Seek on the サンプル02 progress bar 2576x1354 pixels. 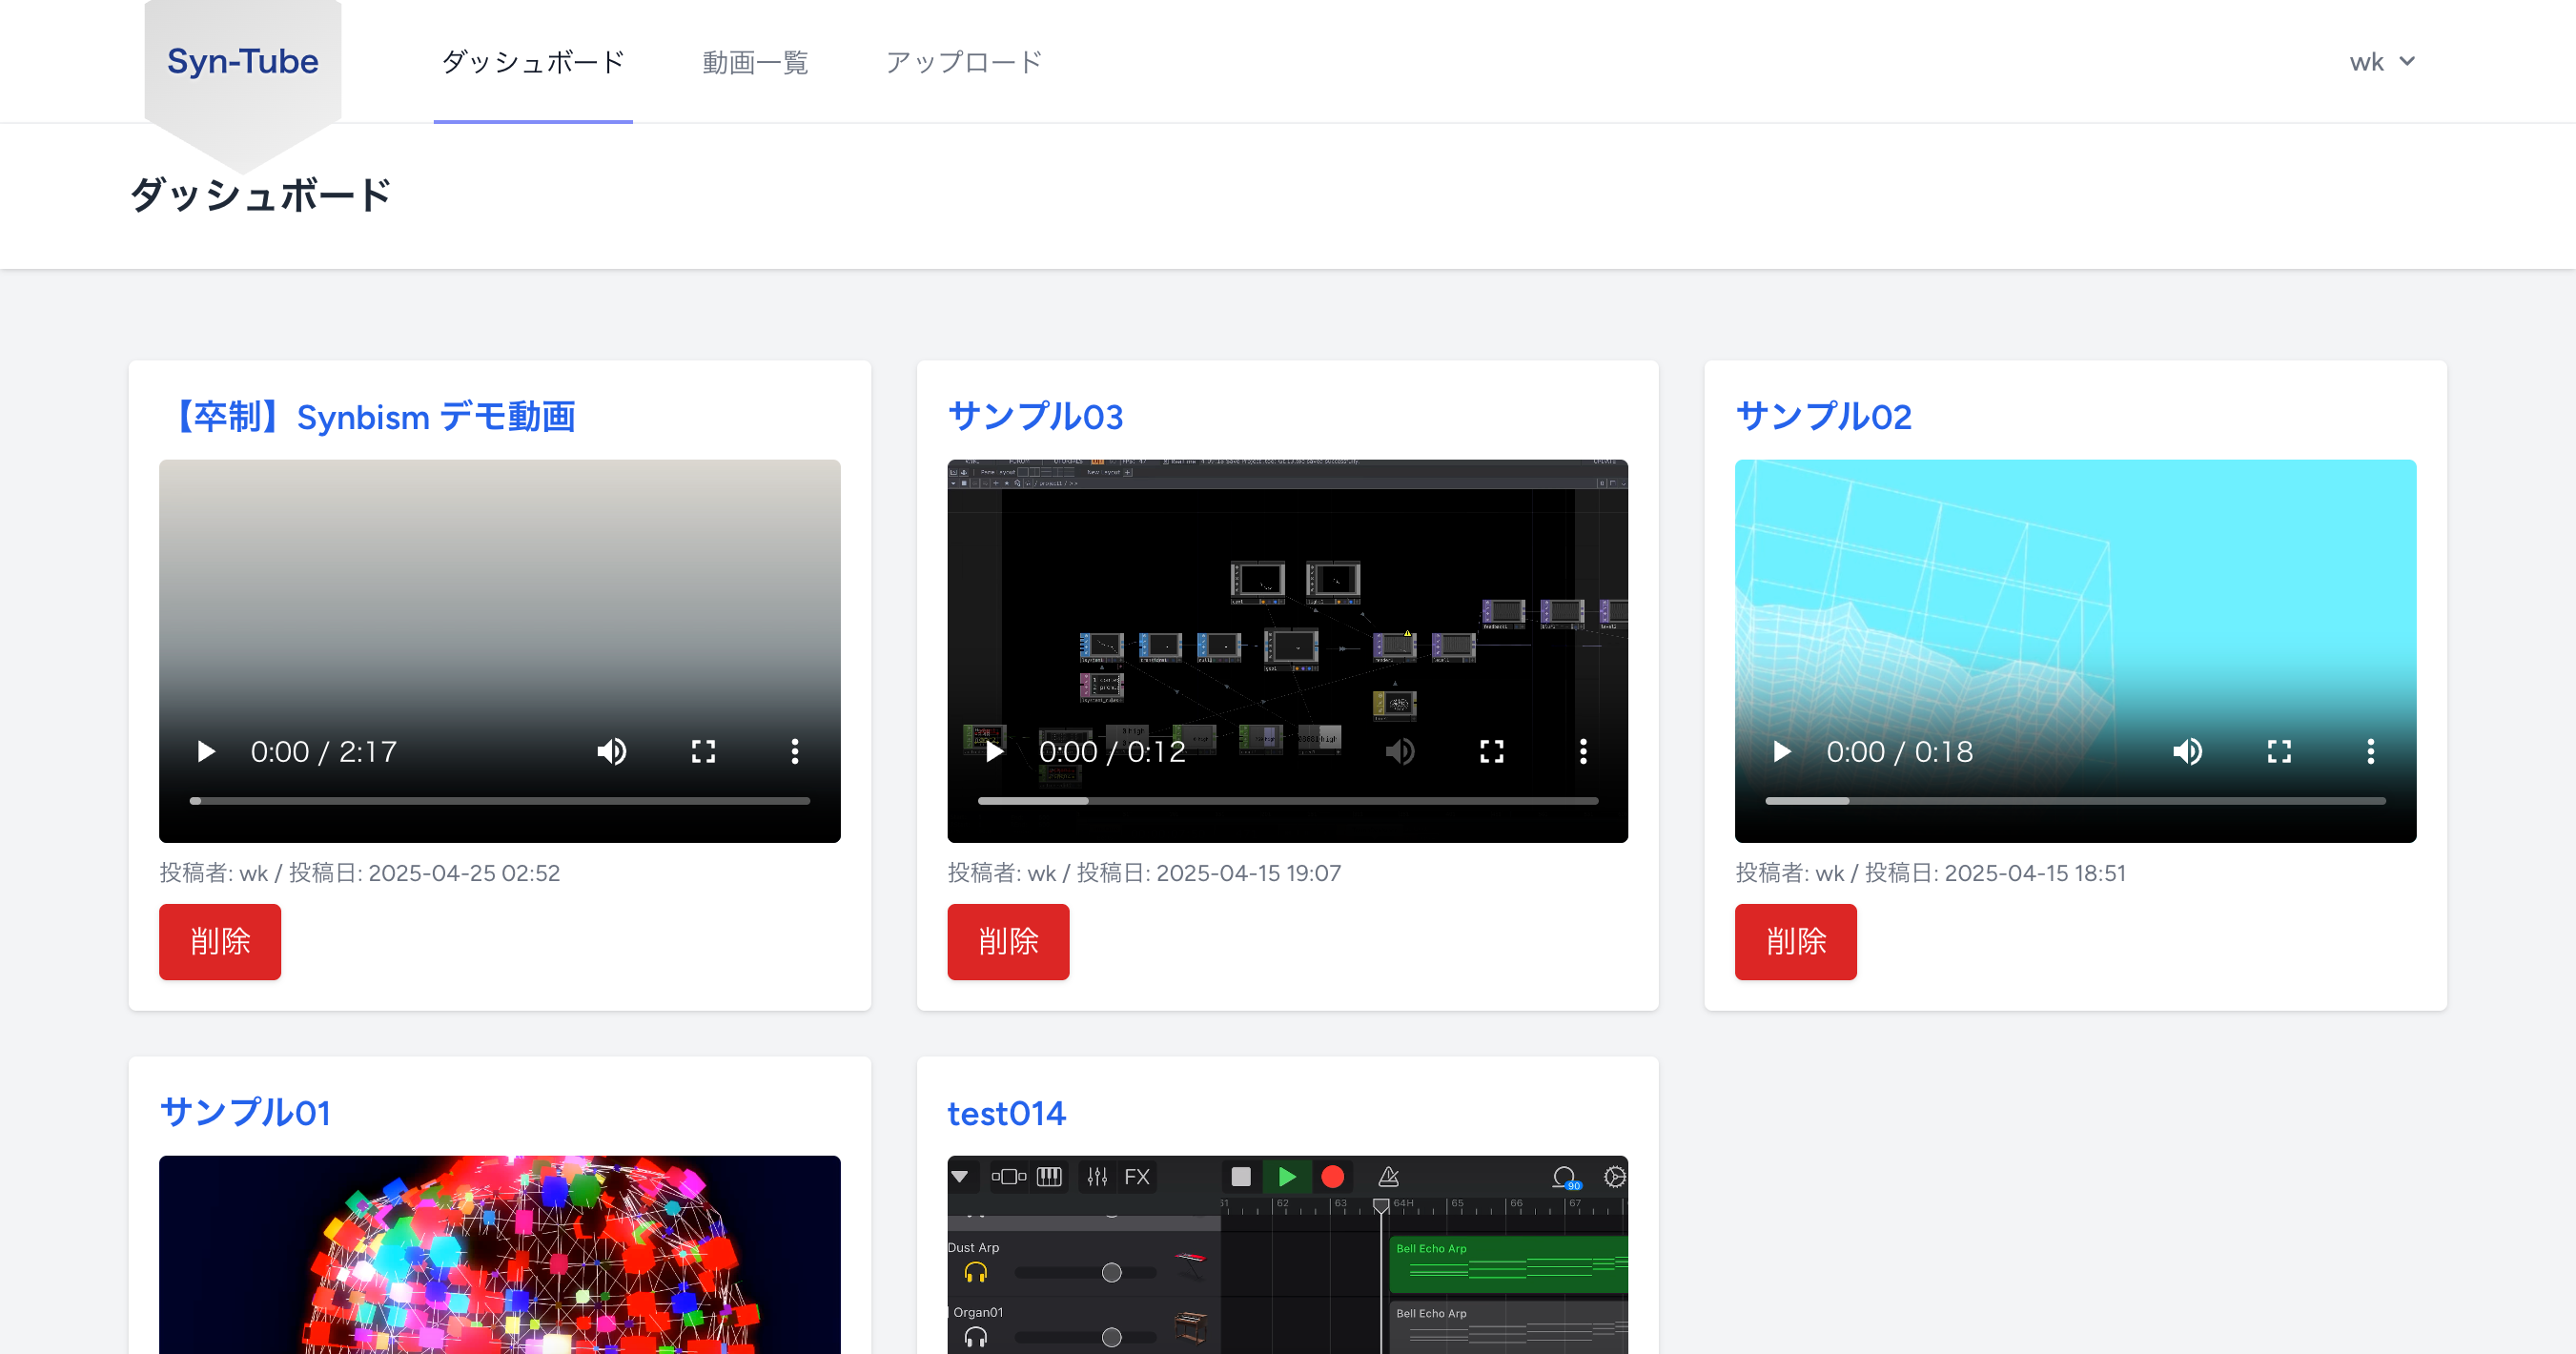pyautogui.click(x=2075, y=801)
